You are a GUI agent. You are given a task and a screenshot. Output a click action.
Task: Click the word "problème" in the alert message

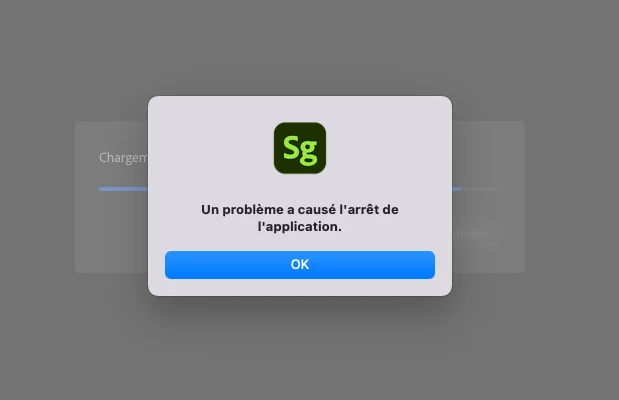pyautogui.click(x=255, y=210)
